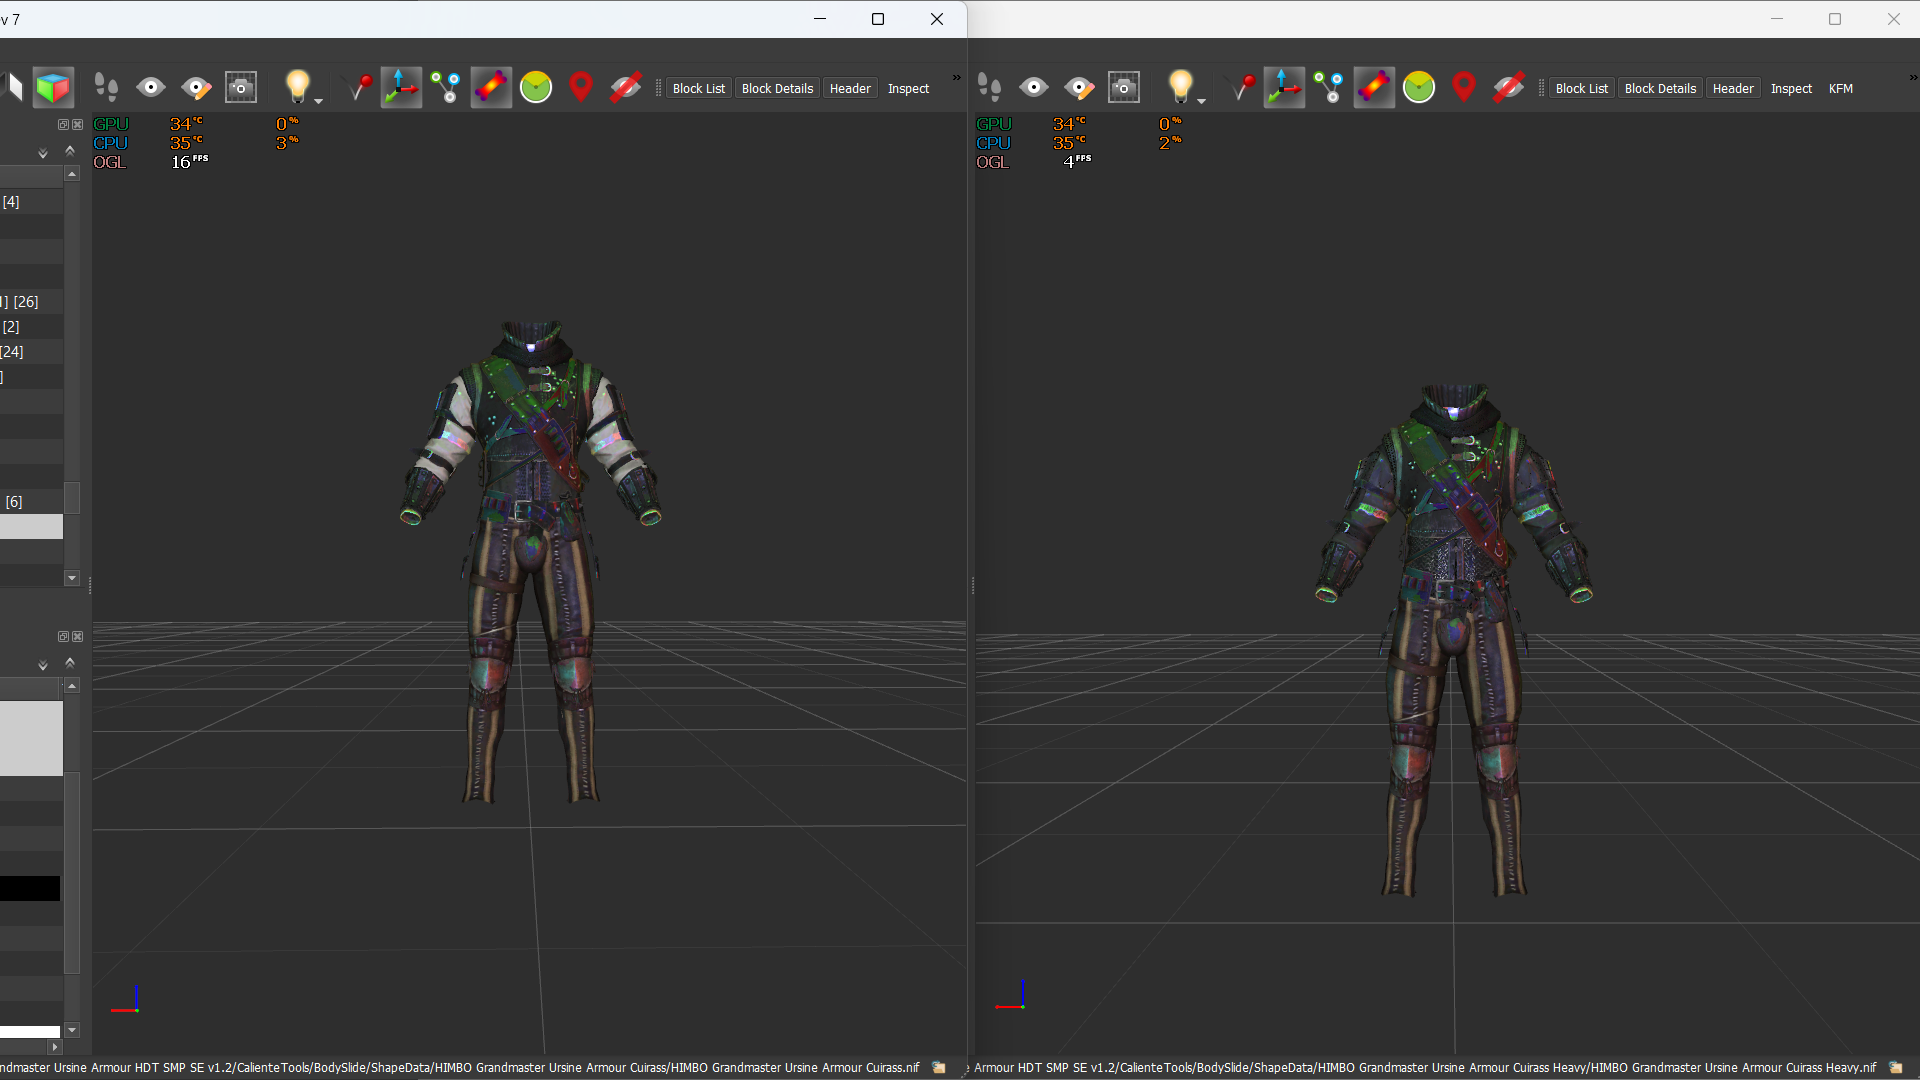Click the black color swatch in left panel

[x=30, y=888]
